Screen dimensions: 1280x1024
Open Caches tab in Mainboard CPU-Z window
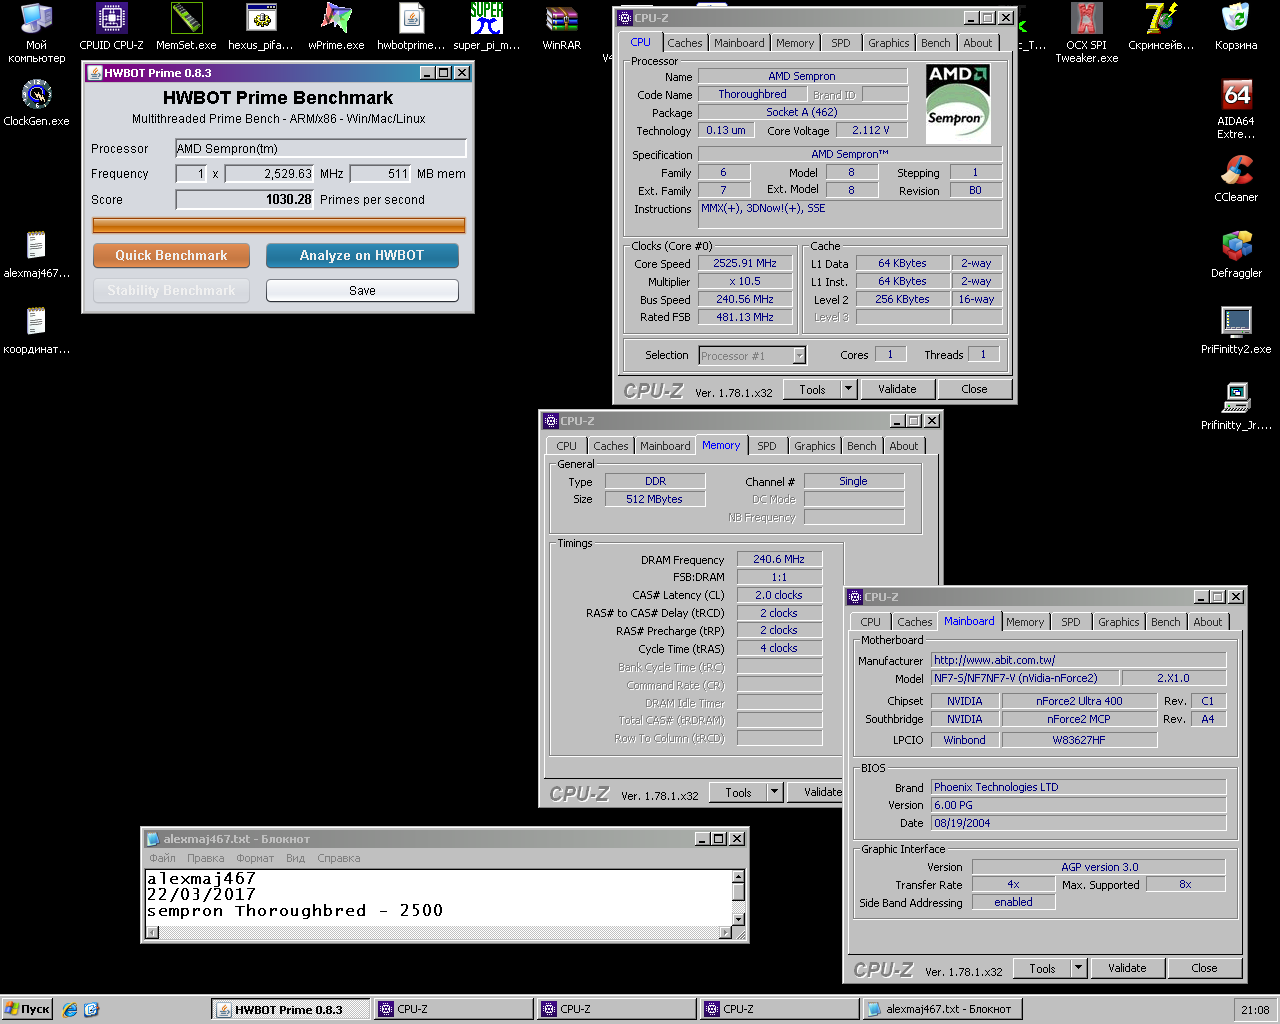pyautogui.click(x=915, y=622)
